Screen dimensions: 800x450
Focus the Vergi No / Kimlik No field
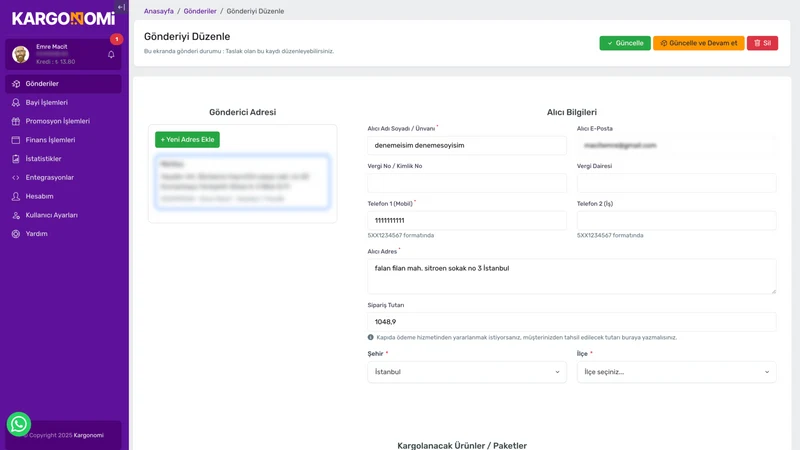467,183
